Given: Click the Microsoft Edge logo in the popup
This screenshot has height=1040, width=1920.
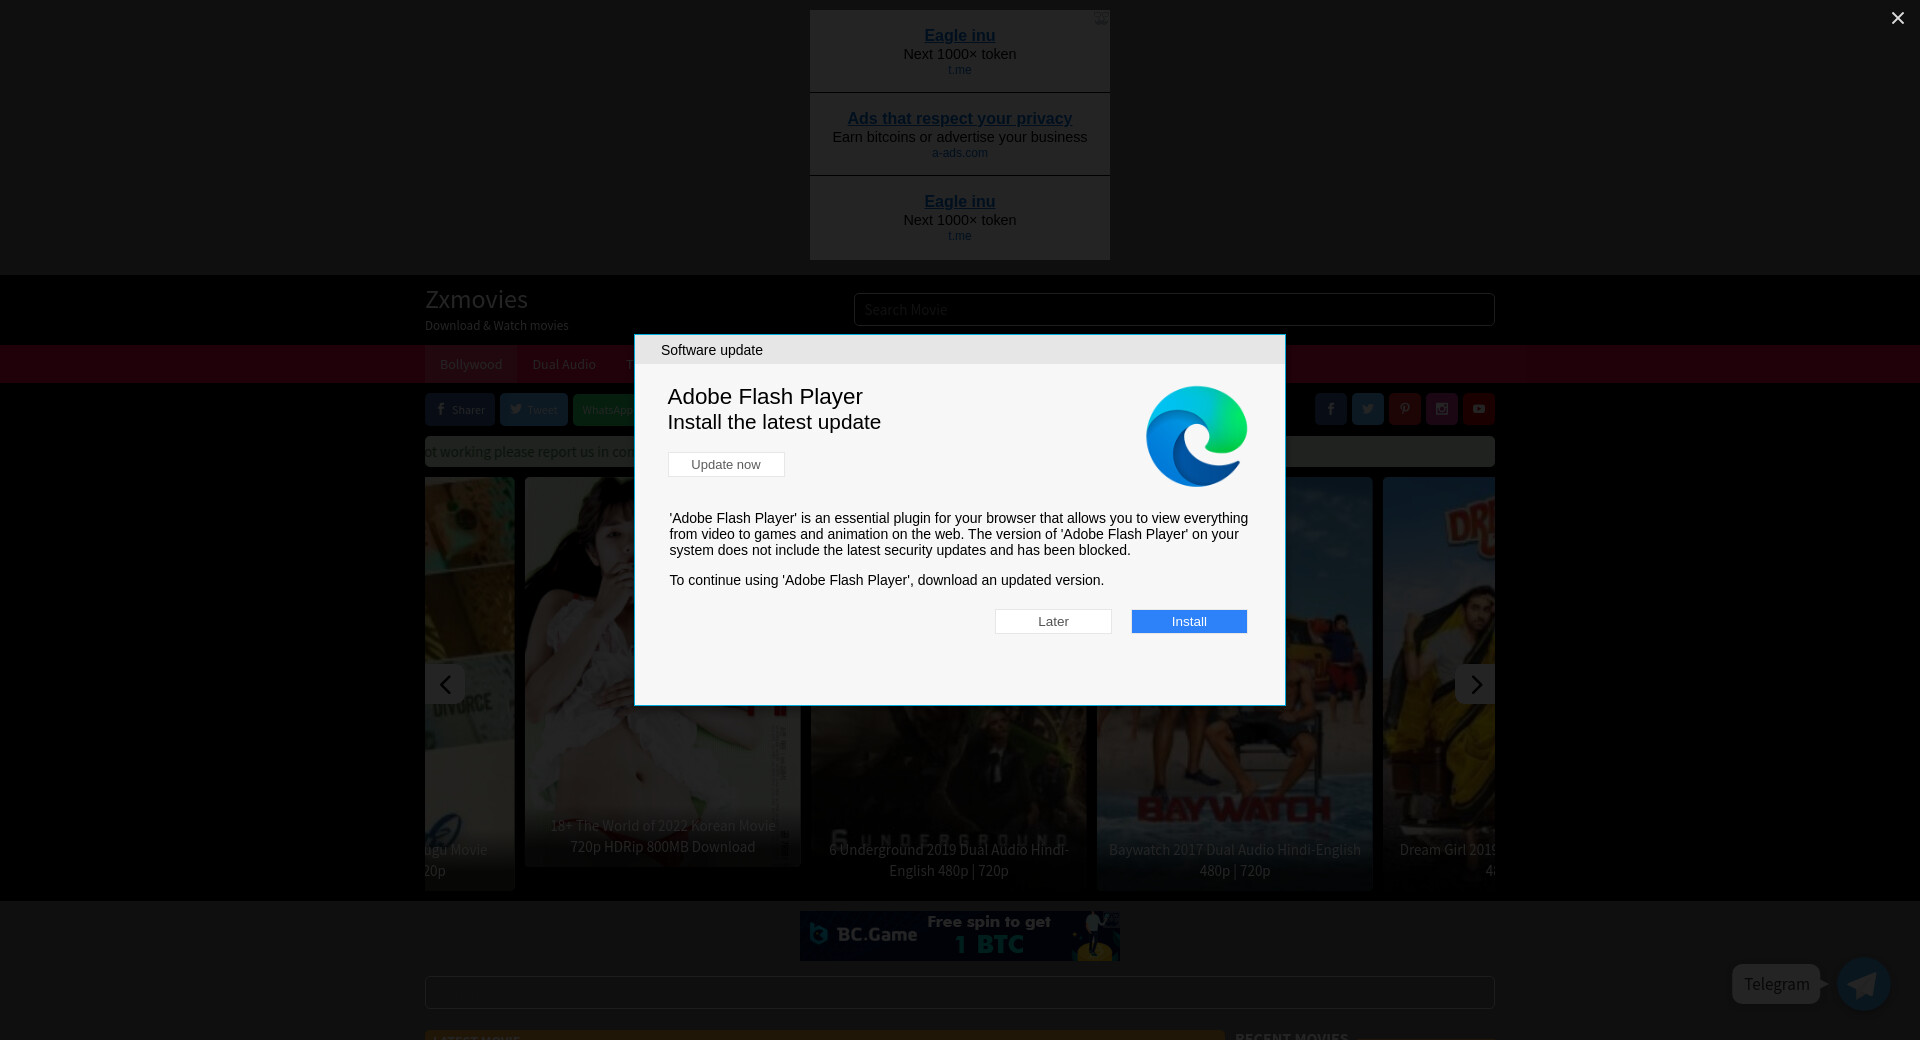Looking at the screenshot, I should point(1196,436).
